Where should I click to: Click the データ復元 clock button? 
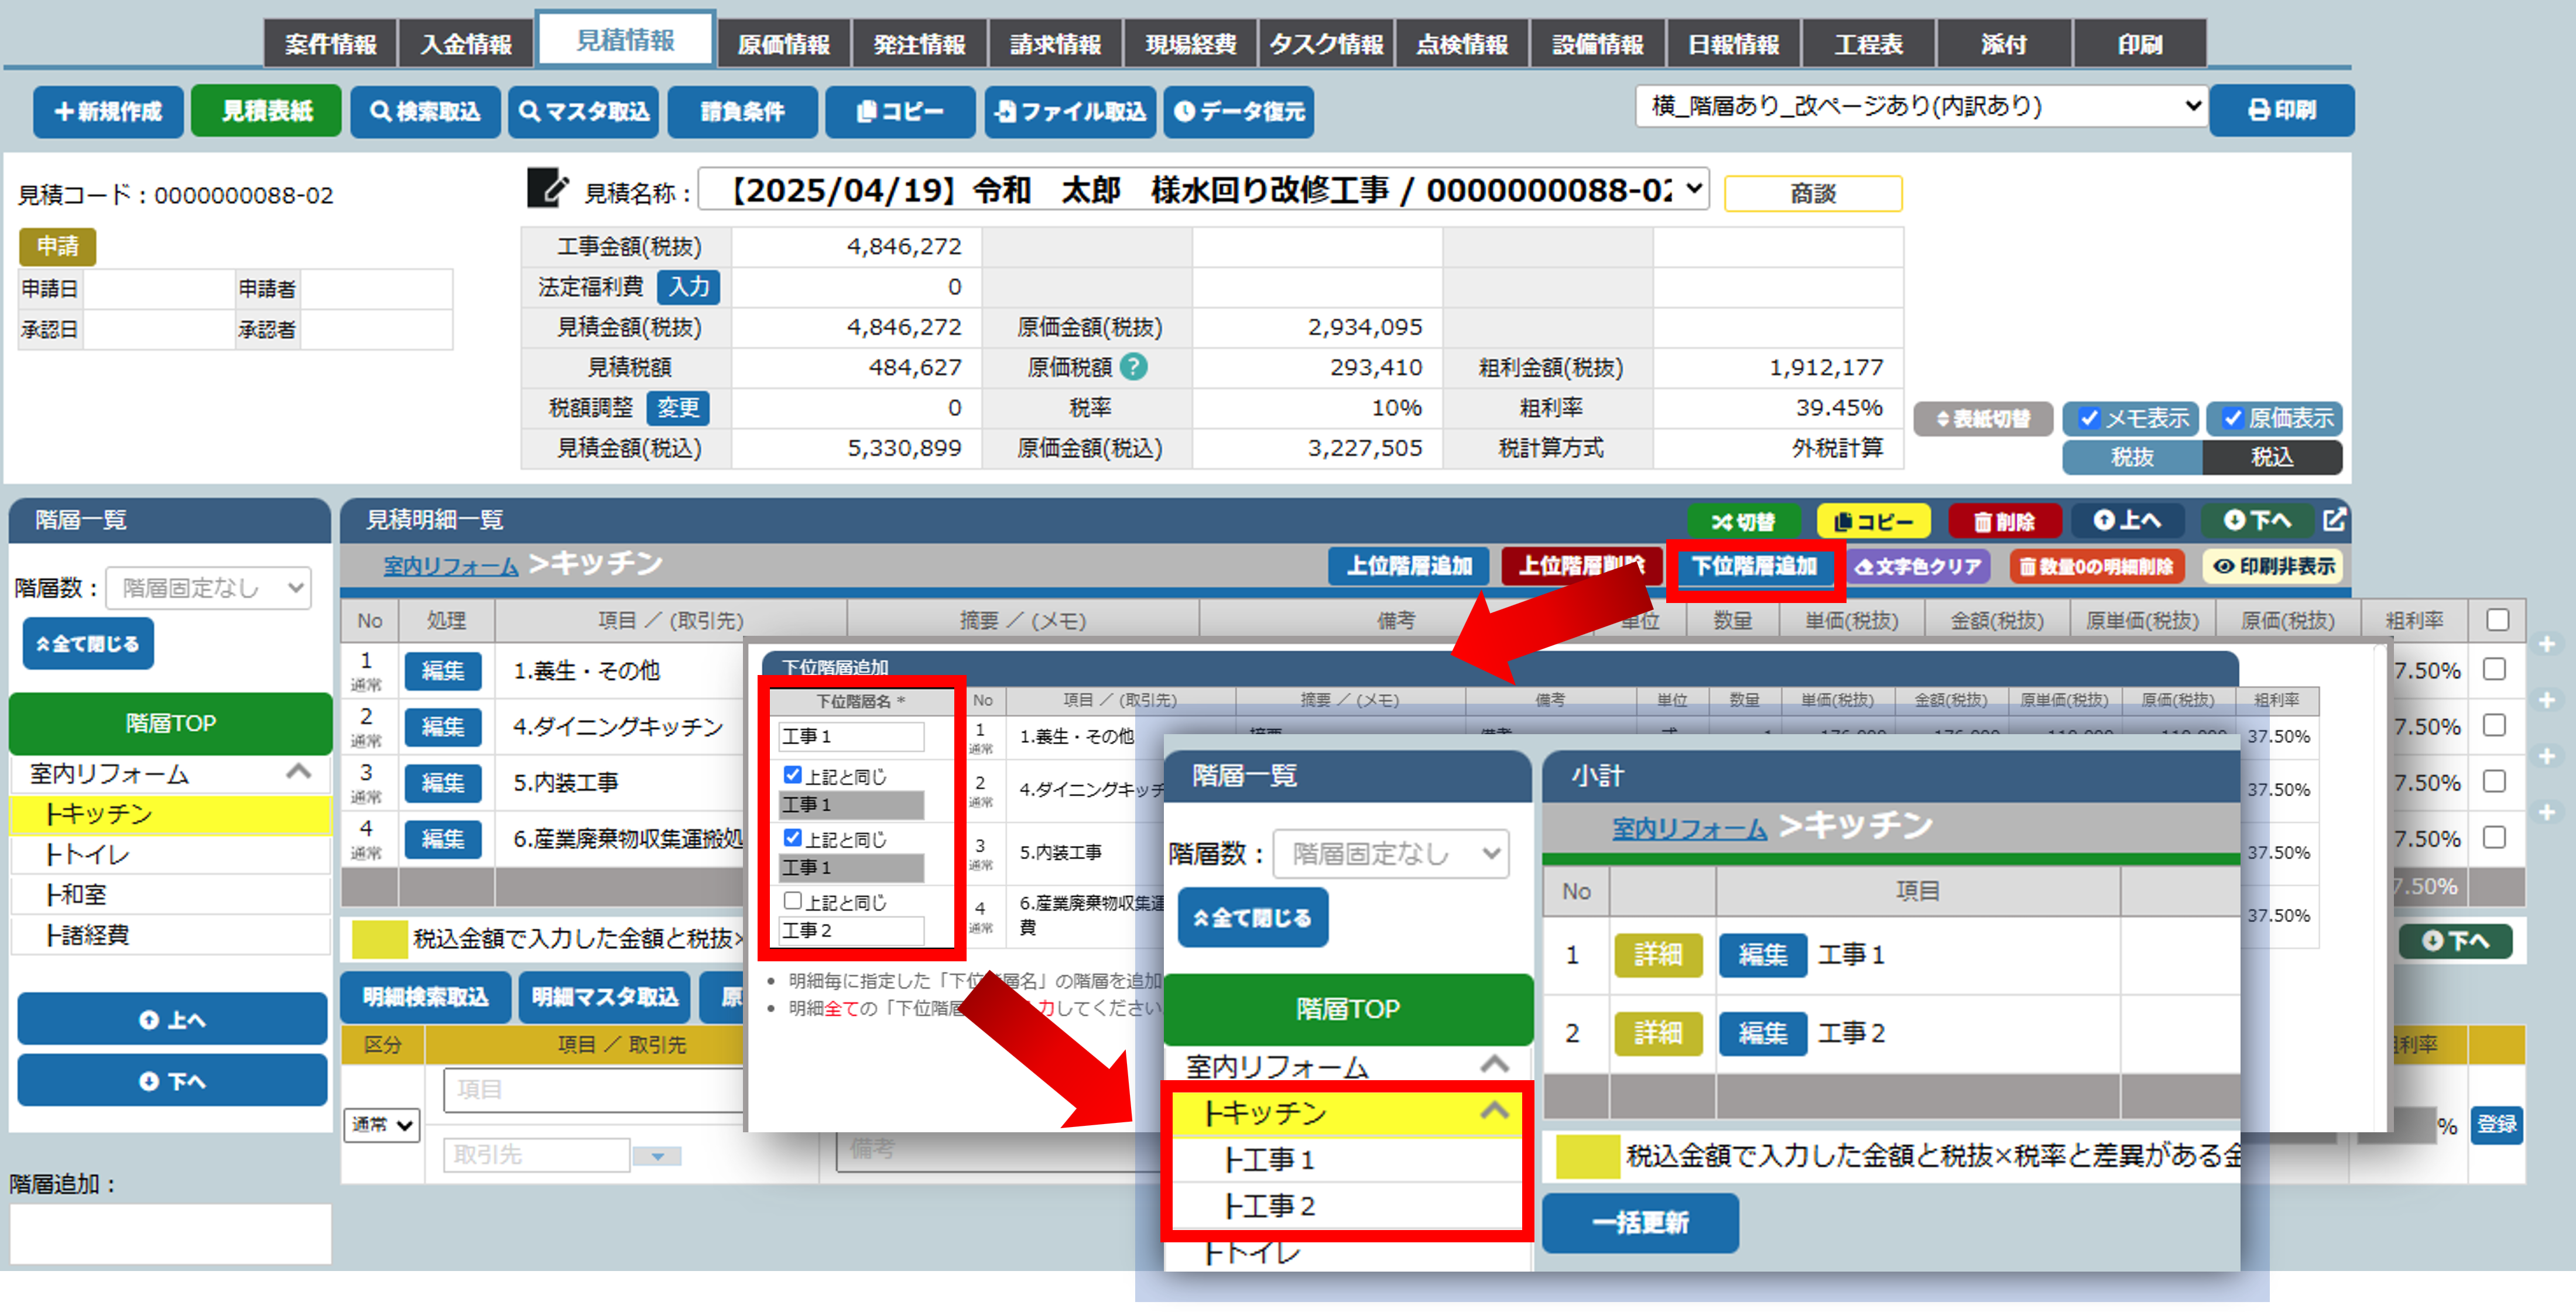1238,111
